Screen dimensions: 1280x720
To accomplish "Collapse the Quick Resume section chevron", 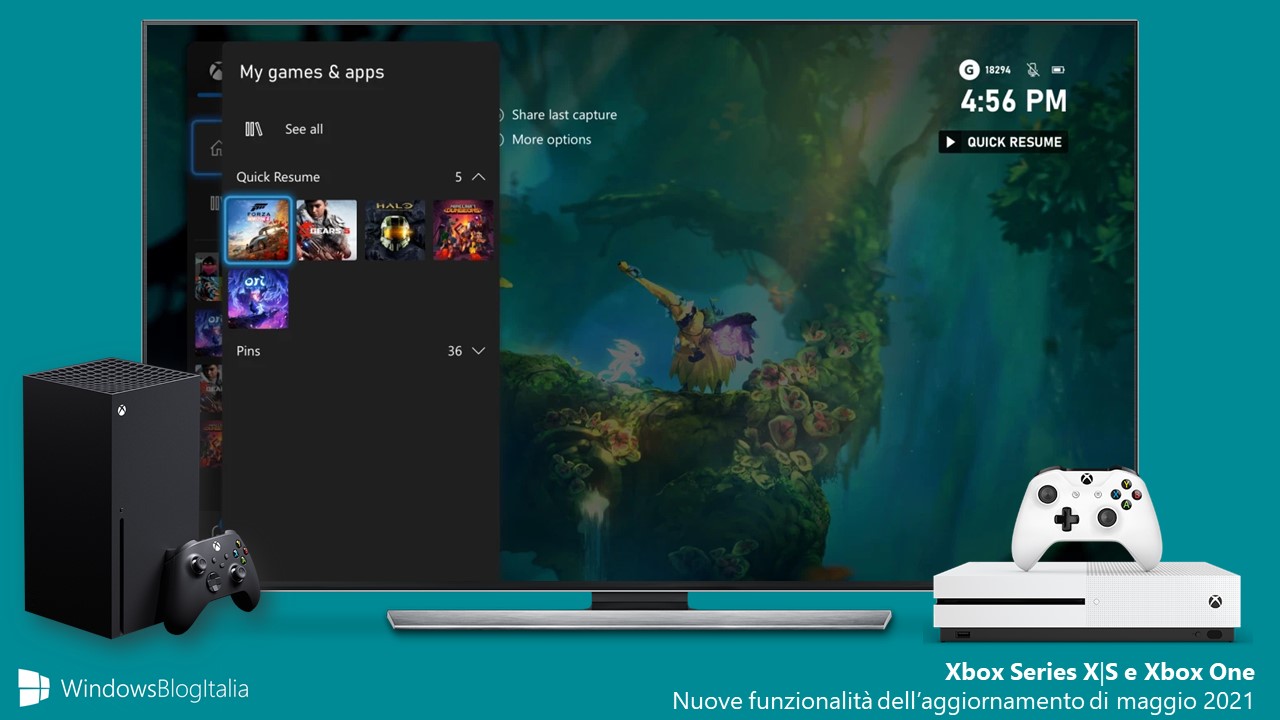I will pos(478,177).
